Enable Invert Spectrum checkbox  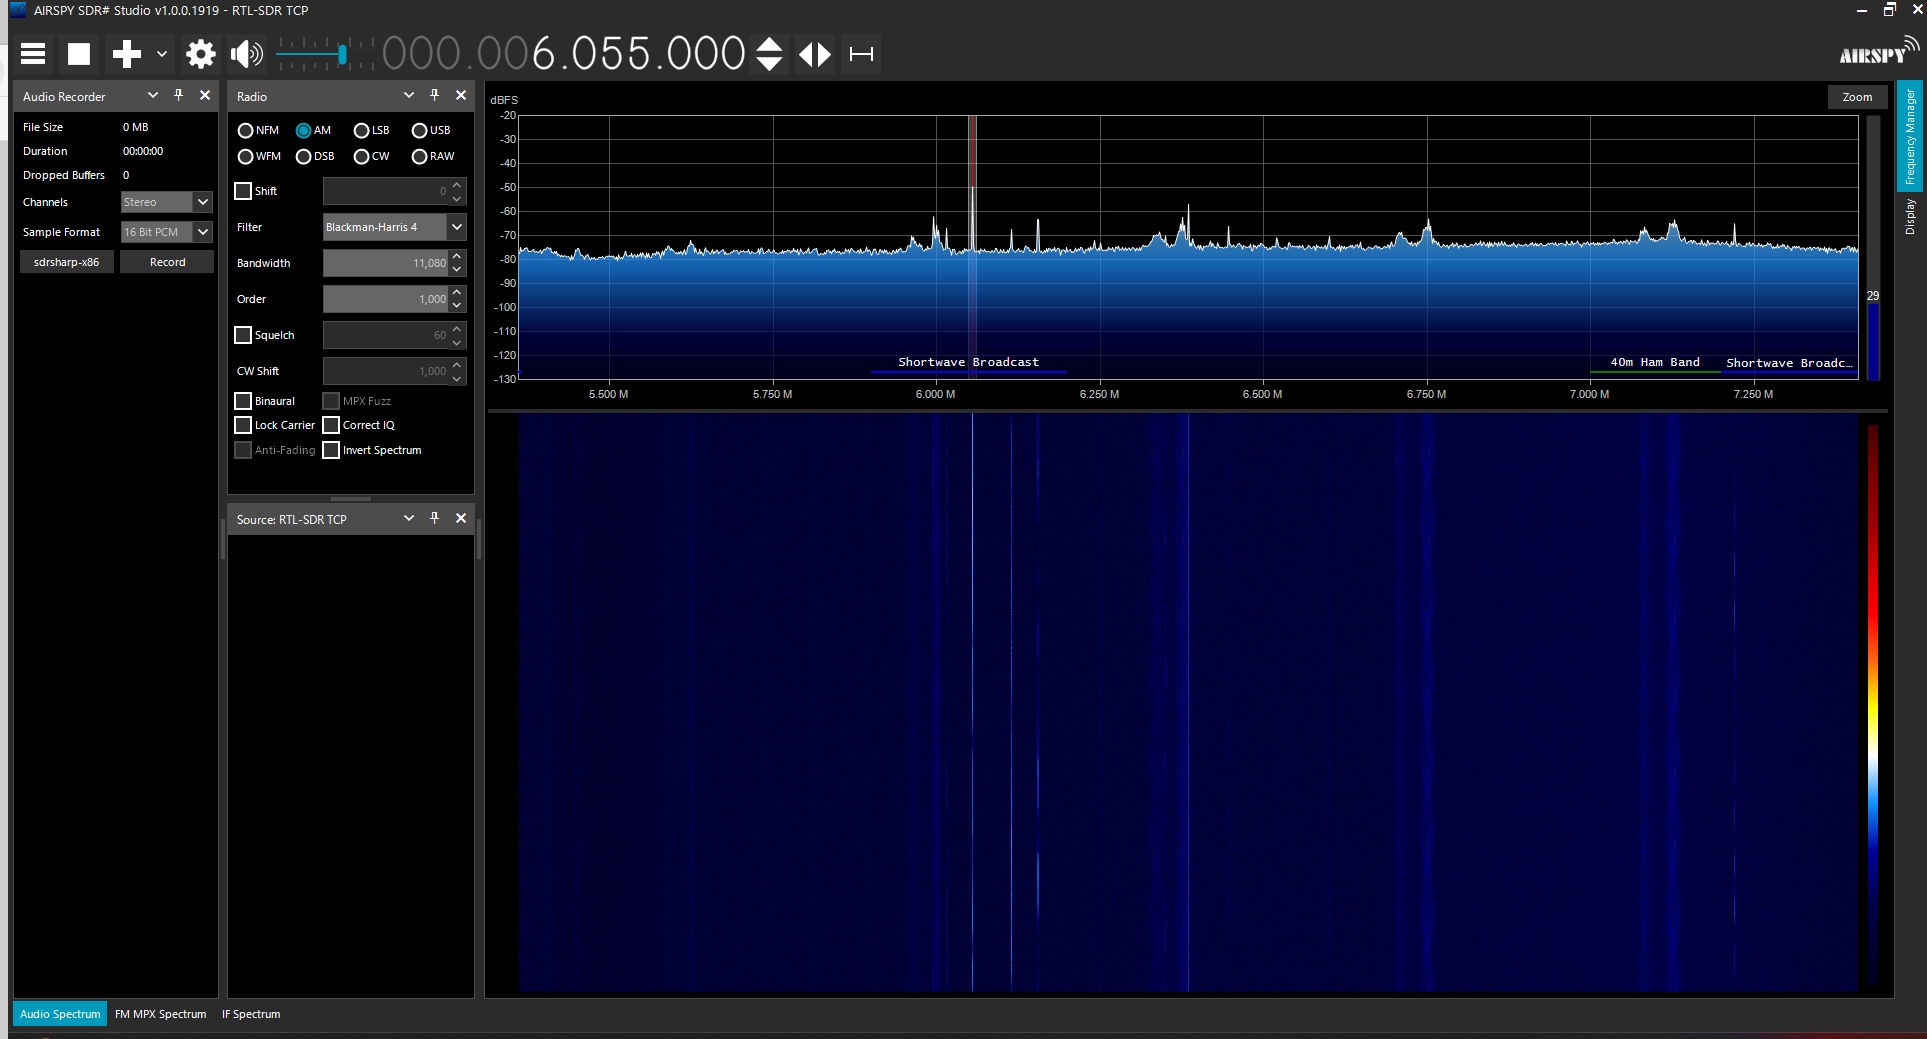pos(331,450)
